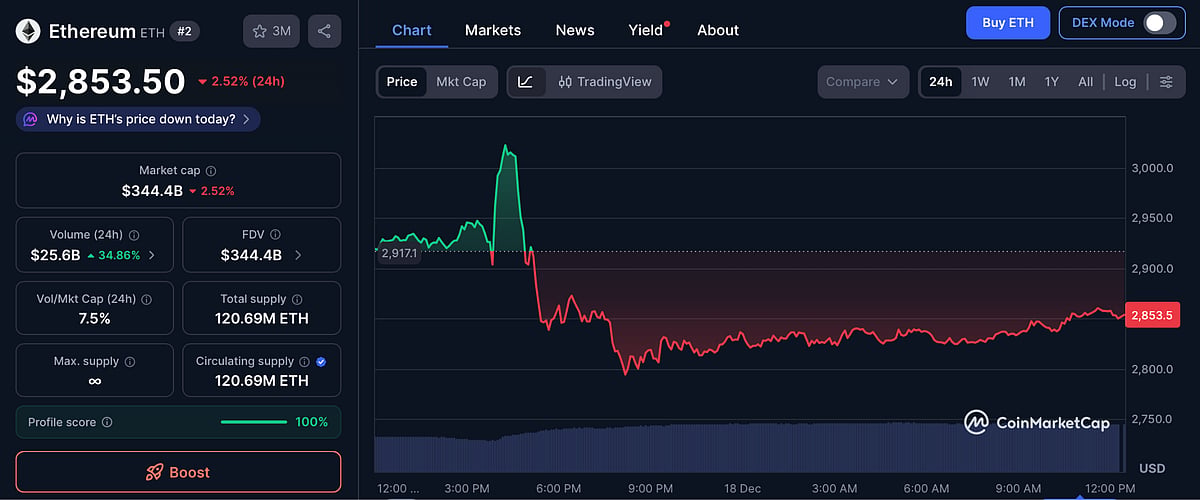Select the 24h time range
Screen dimensions: 1200x500
(941, 82)
